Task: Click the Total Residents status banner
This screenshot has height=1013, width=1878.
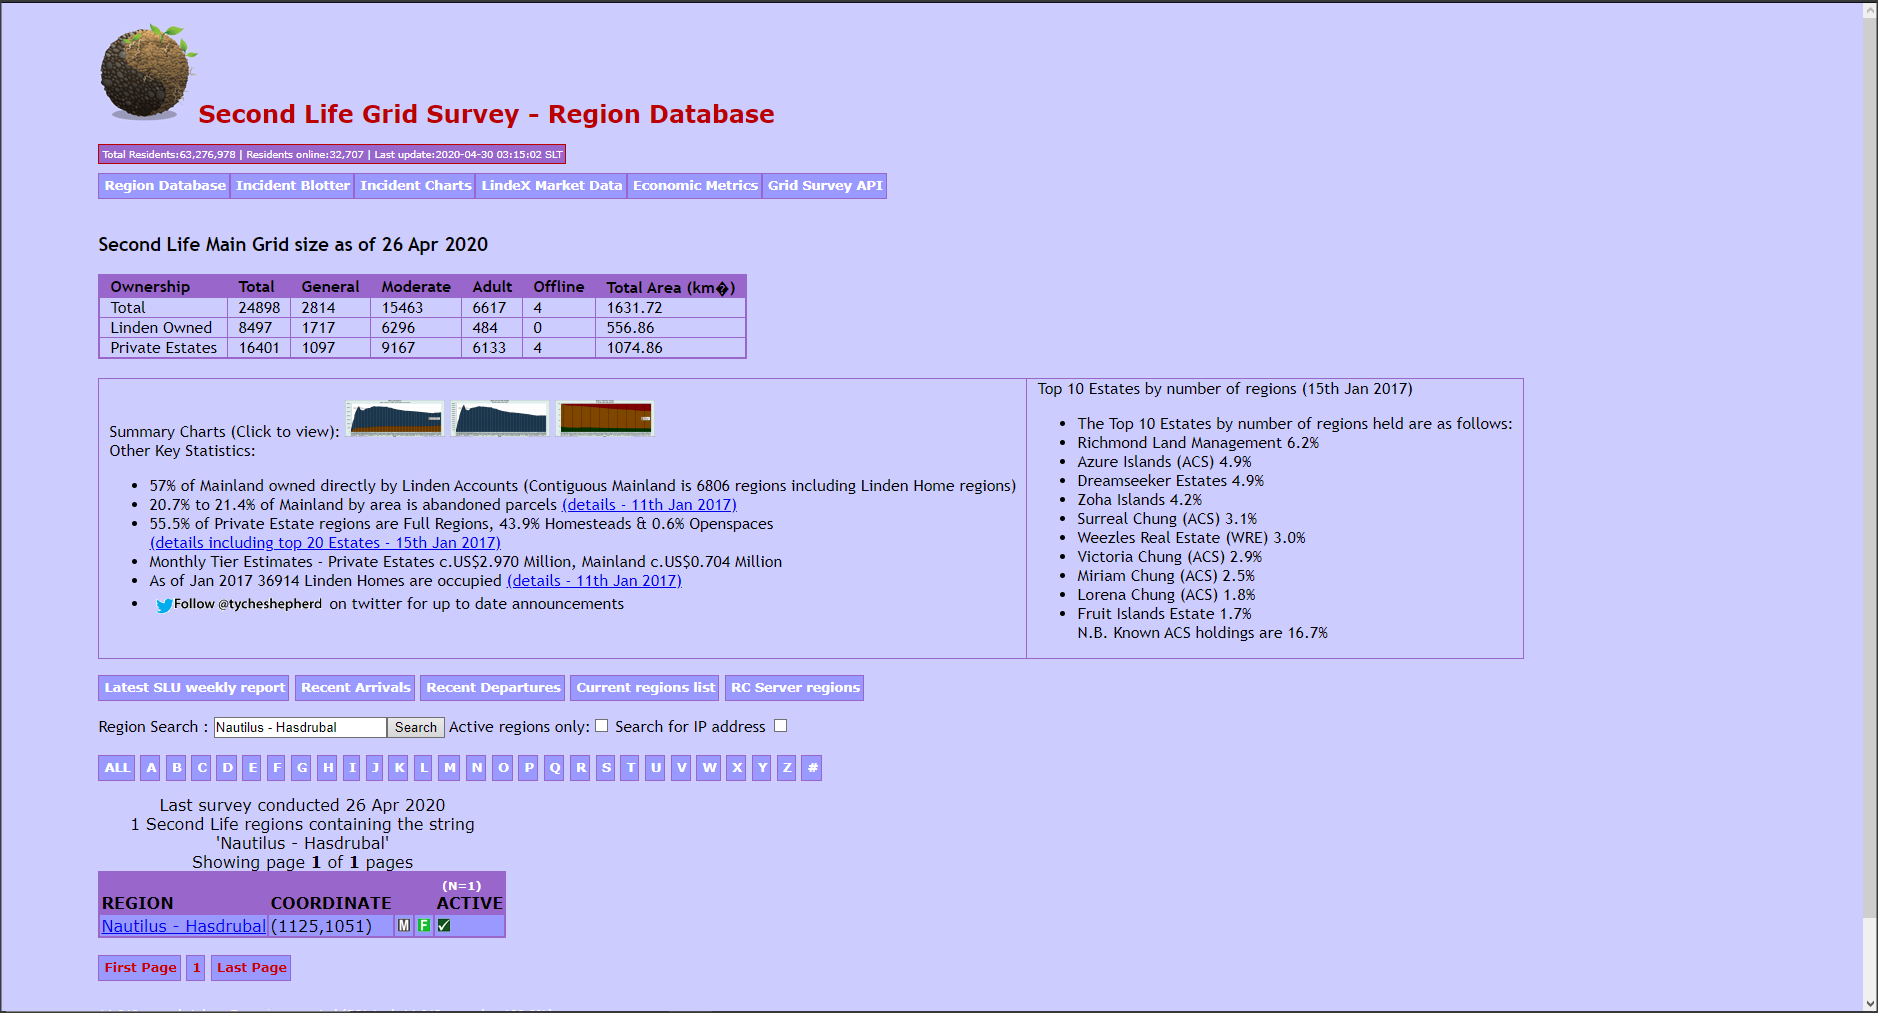Action: pyautogui.click(x=332, y=154)
